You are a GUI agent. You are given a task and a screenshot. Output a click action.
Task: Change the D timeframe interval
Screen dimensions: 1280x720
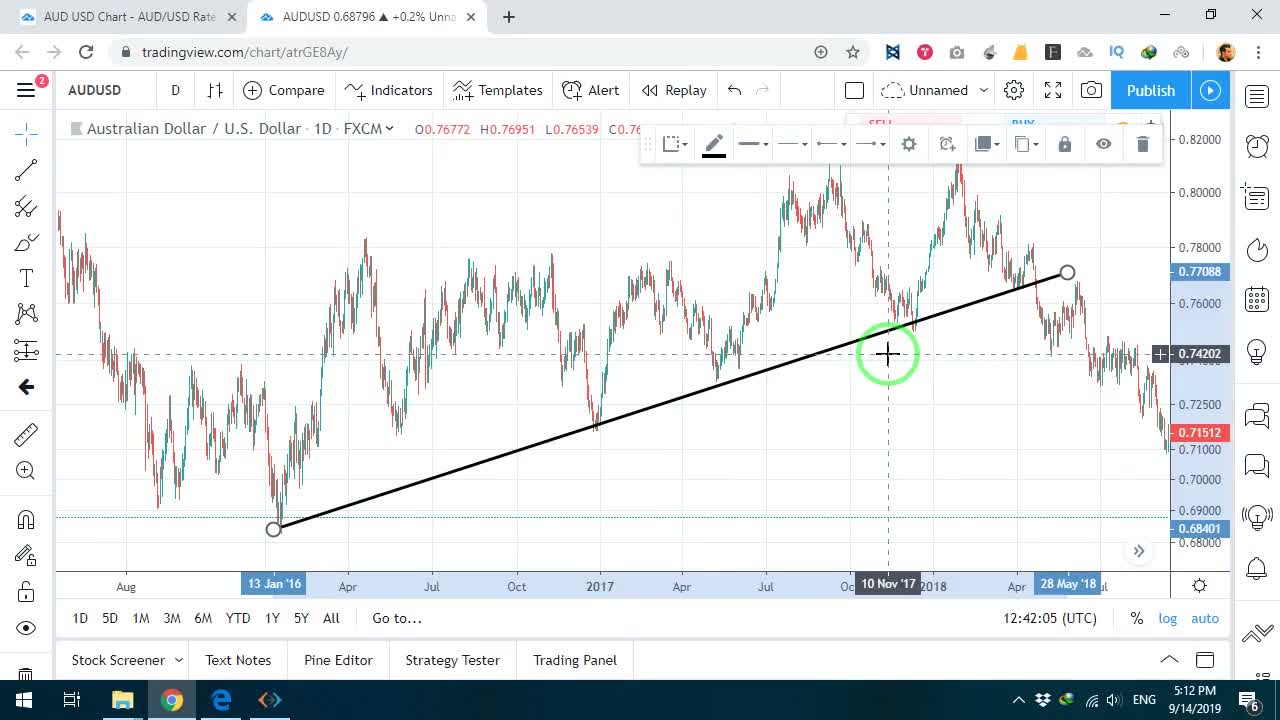coord(175,90)
